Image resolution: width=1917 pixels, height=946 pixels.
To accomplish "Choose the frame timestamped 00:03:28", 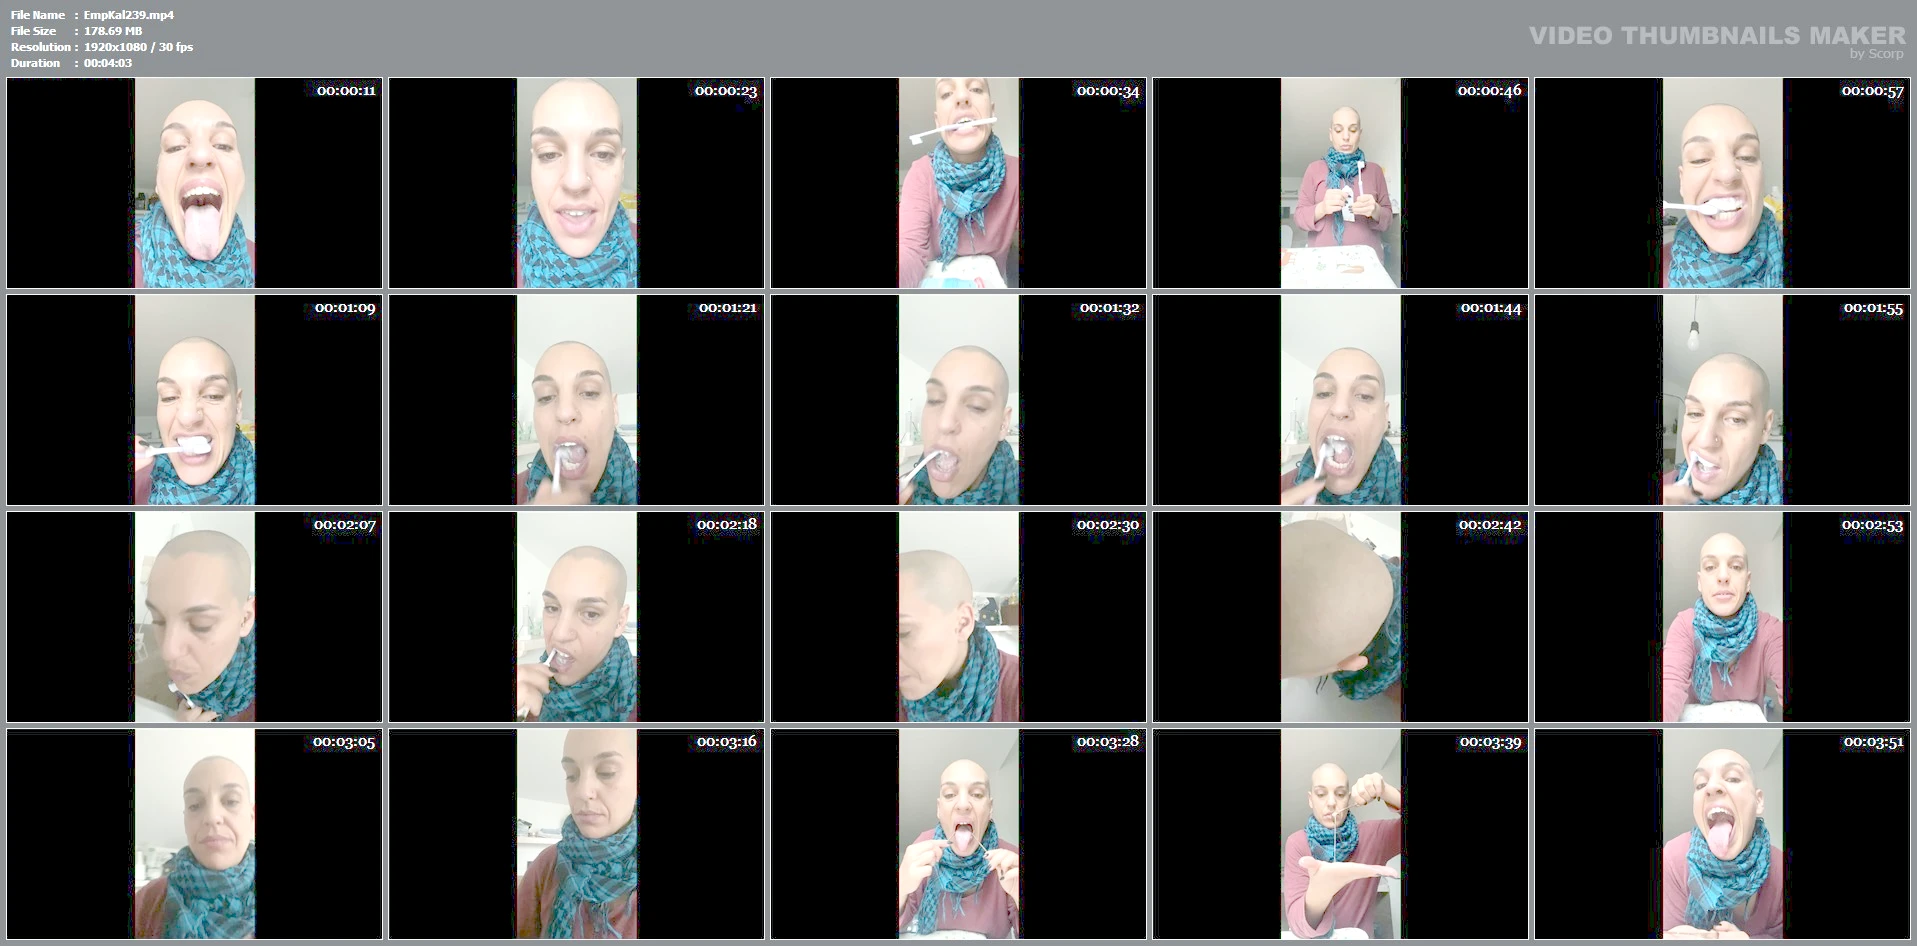I will (x=959, y=834).
